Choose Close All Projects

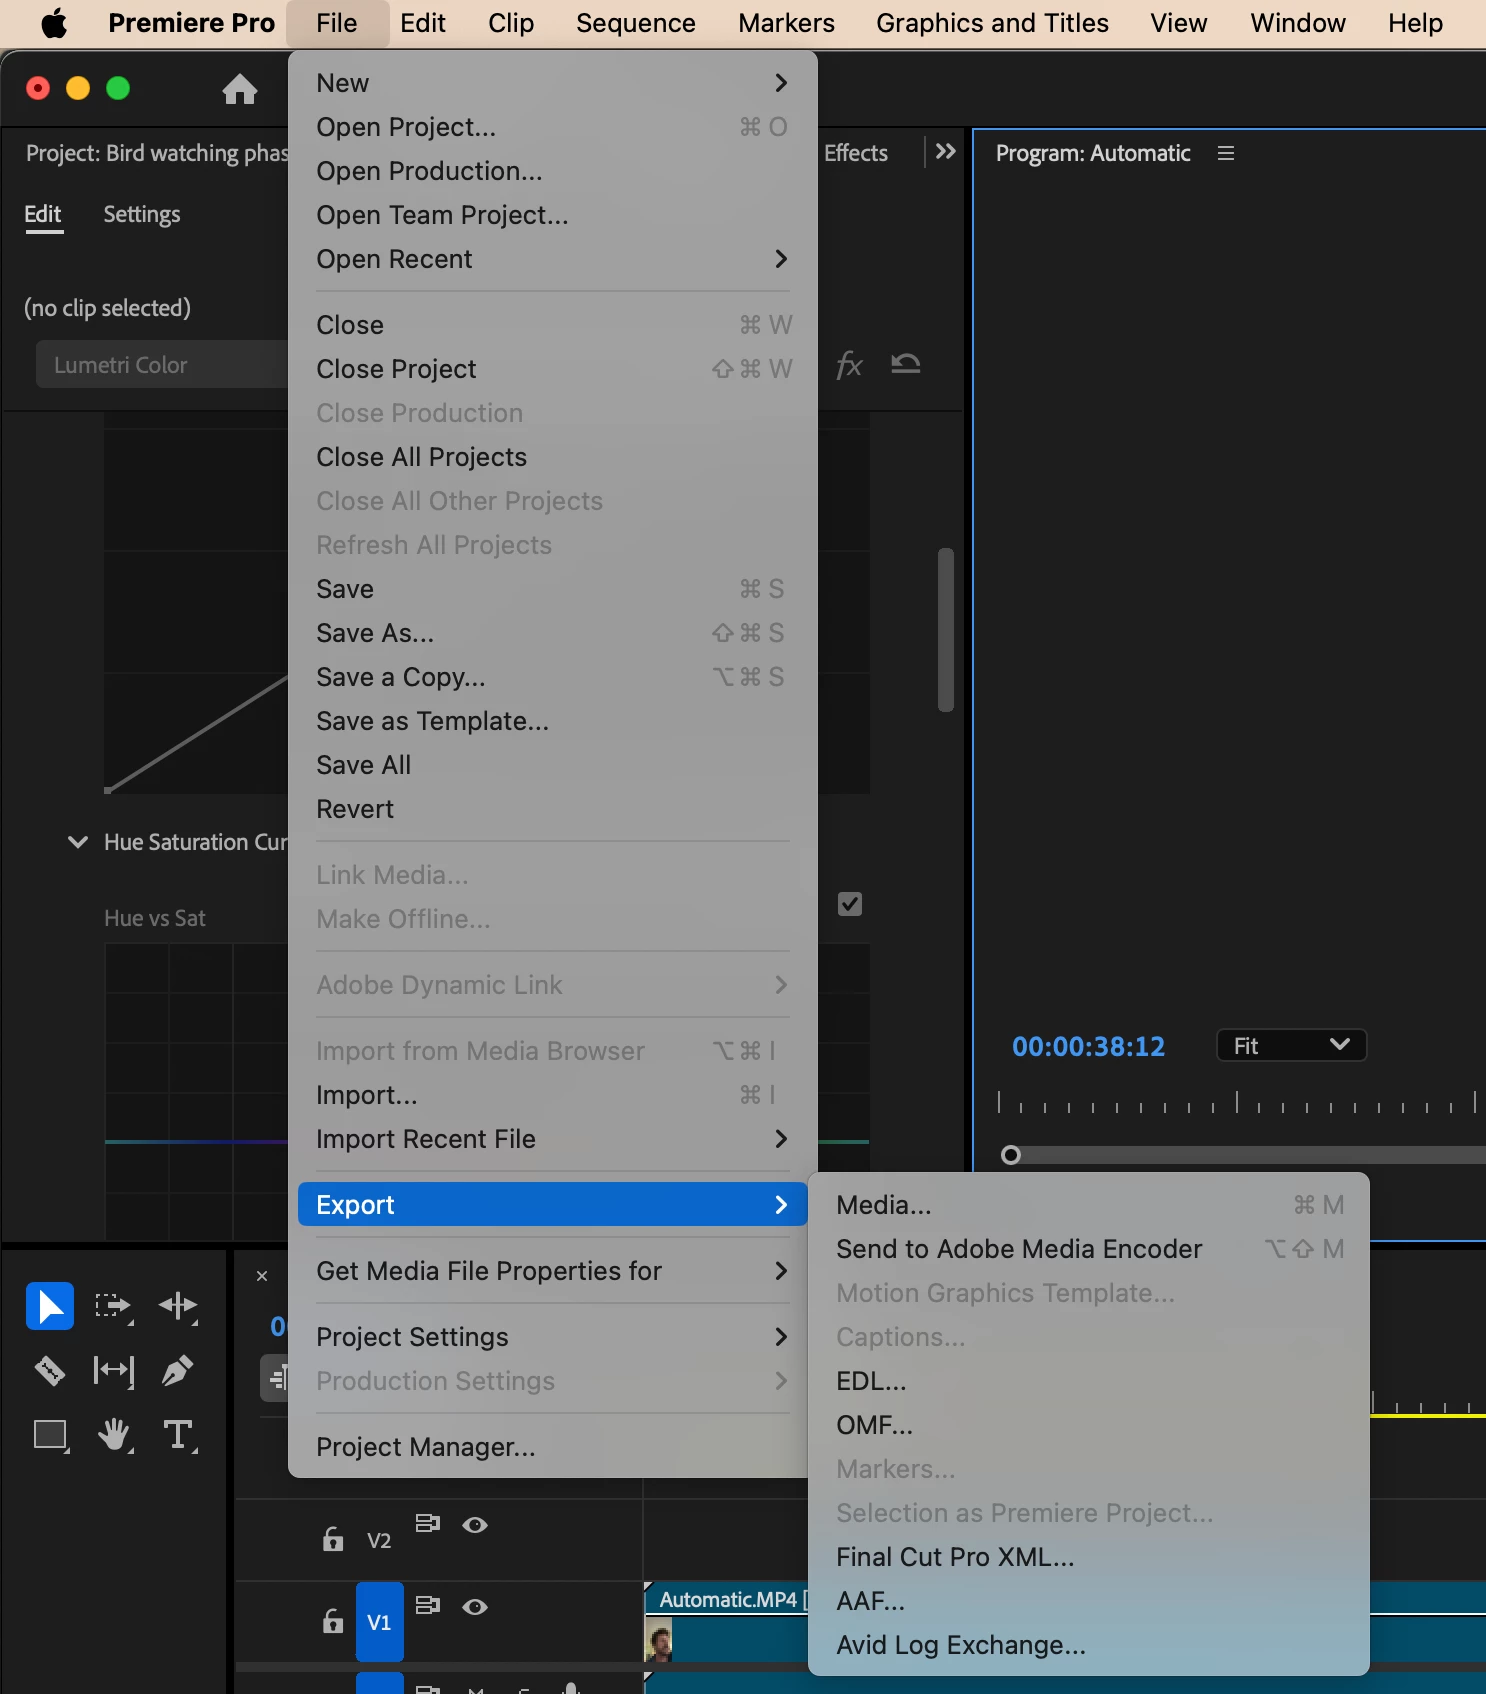pyautogui.click(x=553, y=457)
